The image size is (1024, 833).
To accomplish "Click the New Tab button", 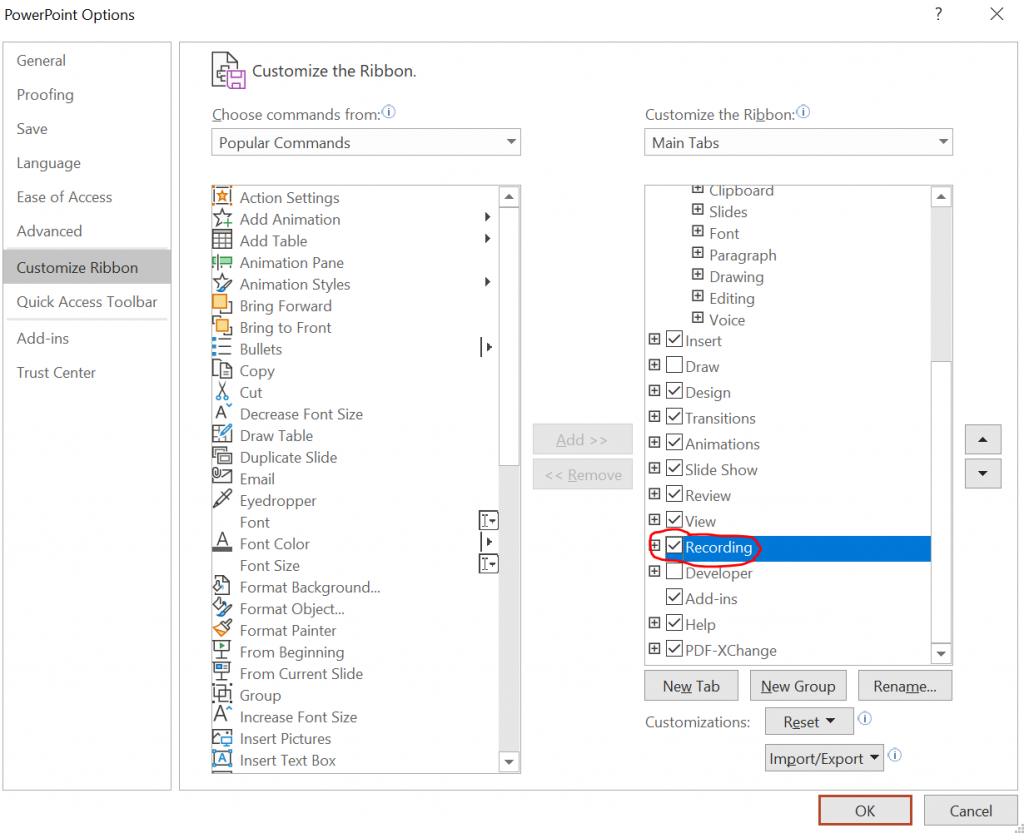I will (691, 686).
